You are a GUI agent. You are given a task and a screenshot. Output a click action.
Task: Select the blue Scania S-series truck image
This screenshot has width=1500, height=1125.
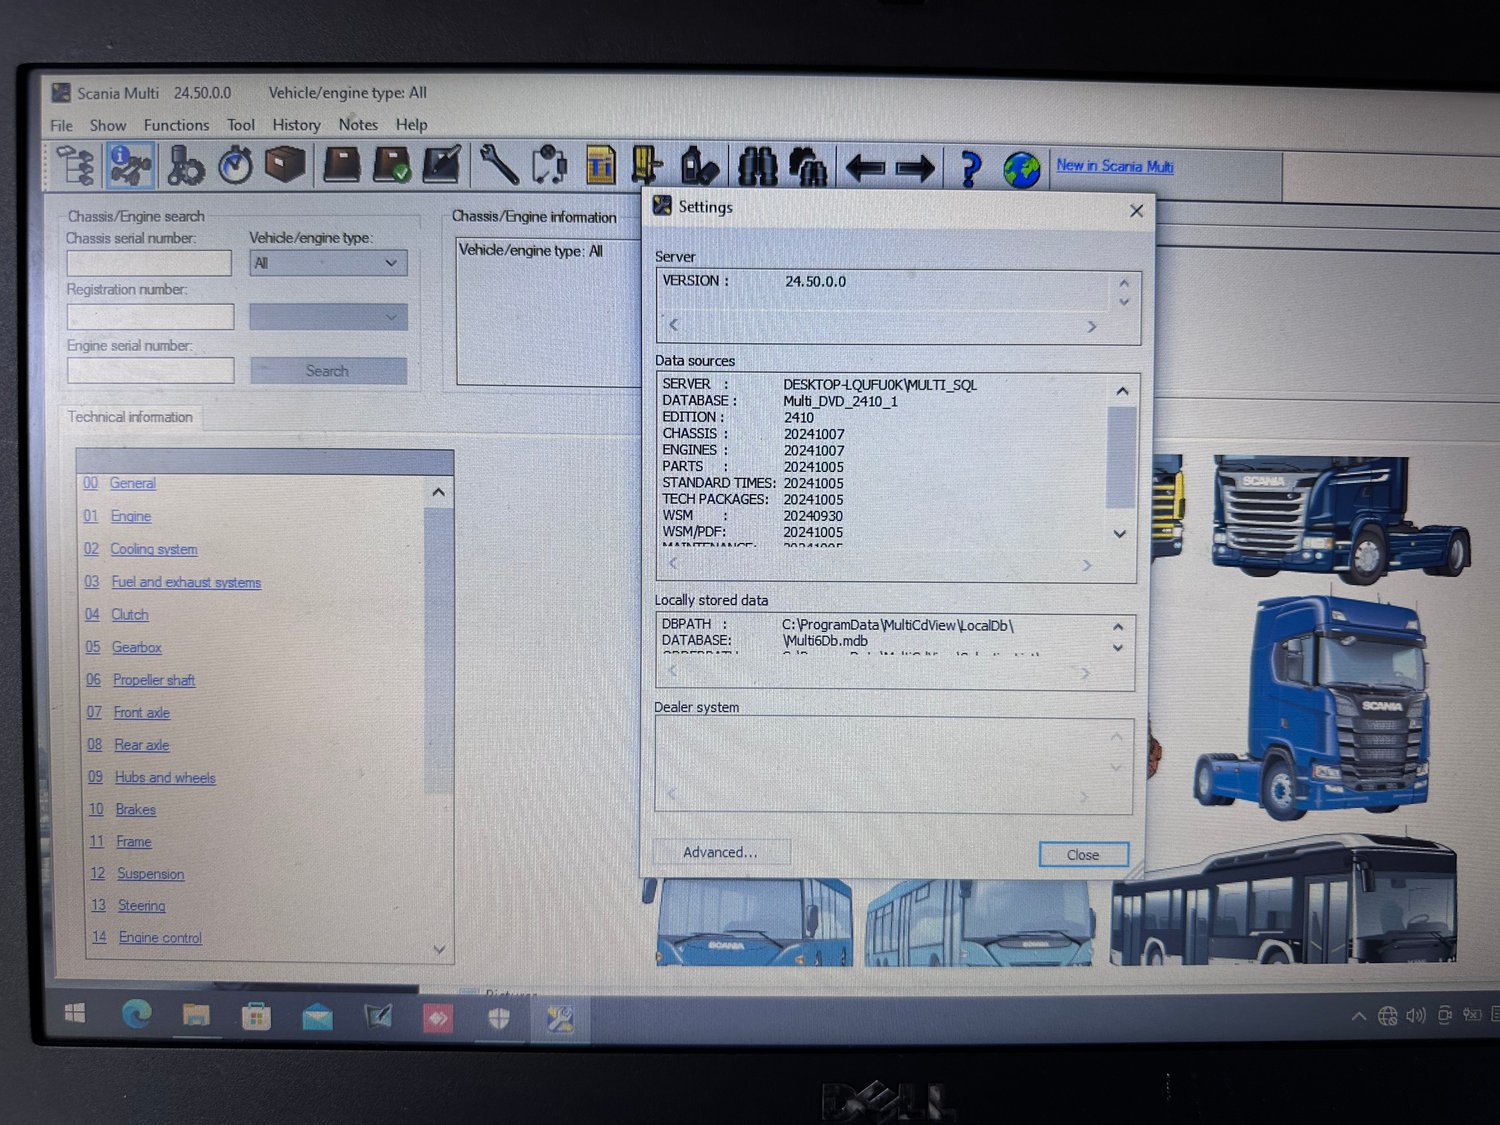(1312, 708)
